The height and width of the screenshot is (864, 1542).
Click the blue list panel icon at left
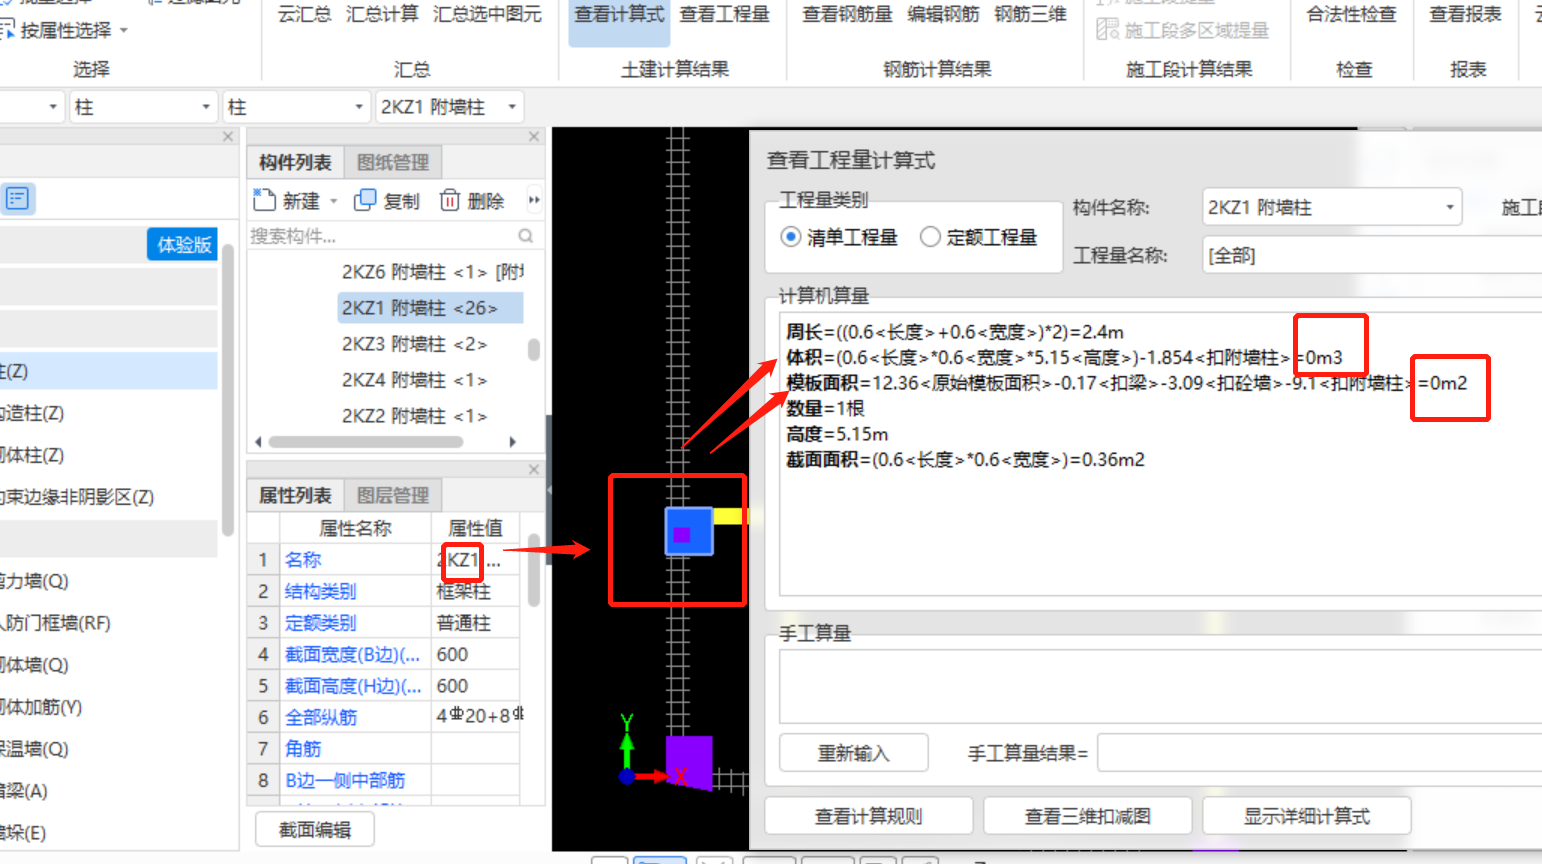(17, 198)
